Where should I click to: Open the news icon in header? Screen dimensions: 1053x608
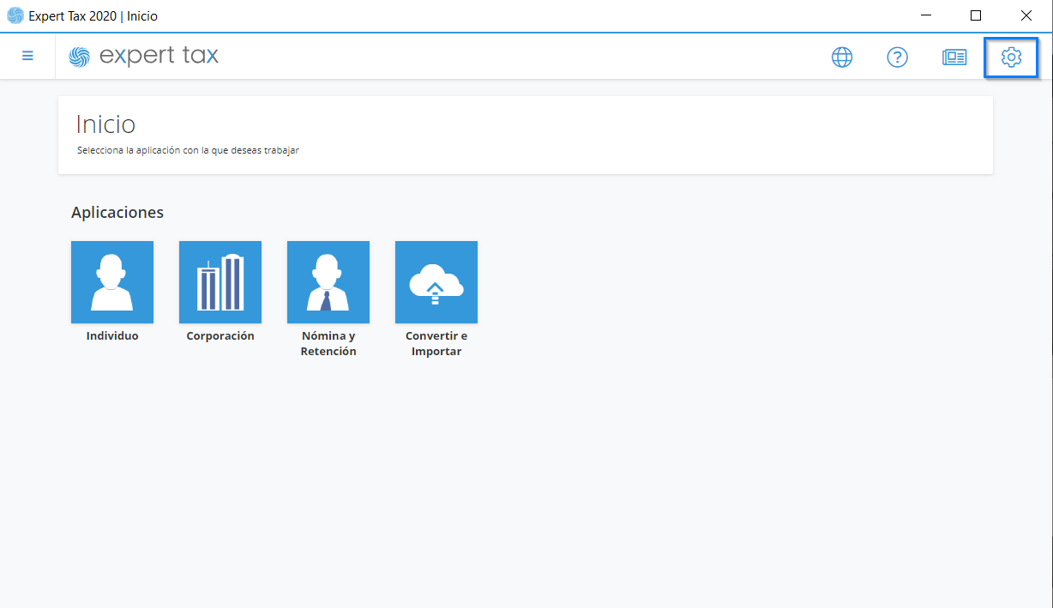pos(954,57)
